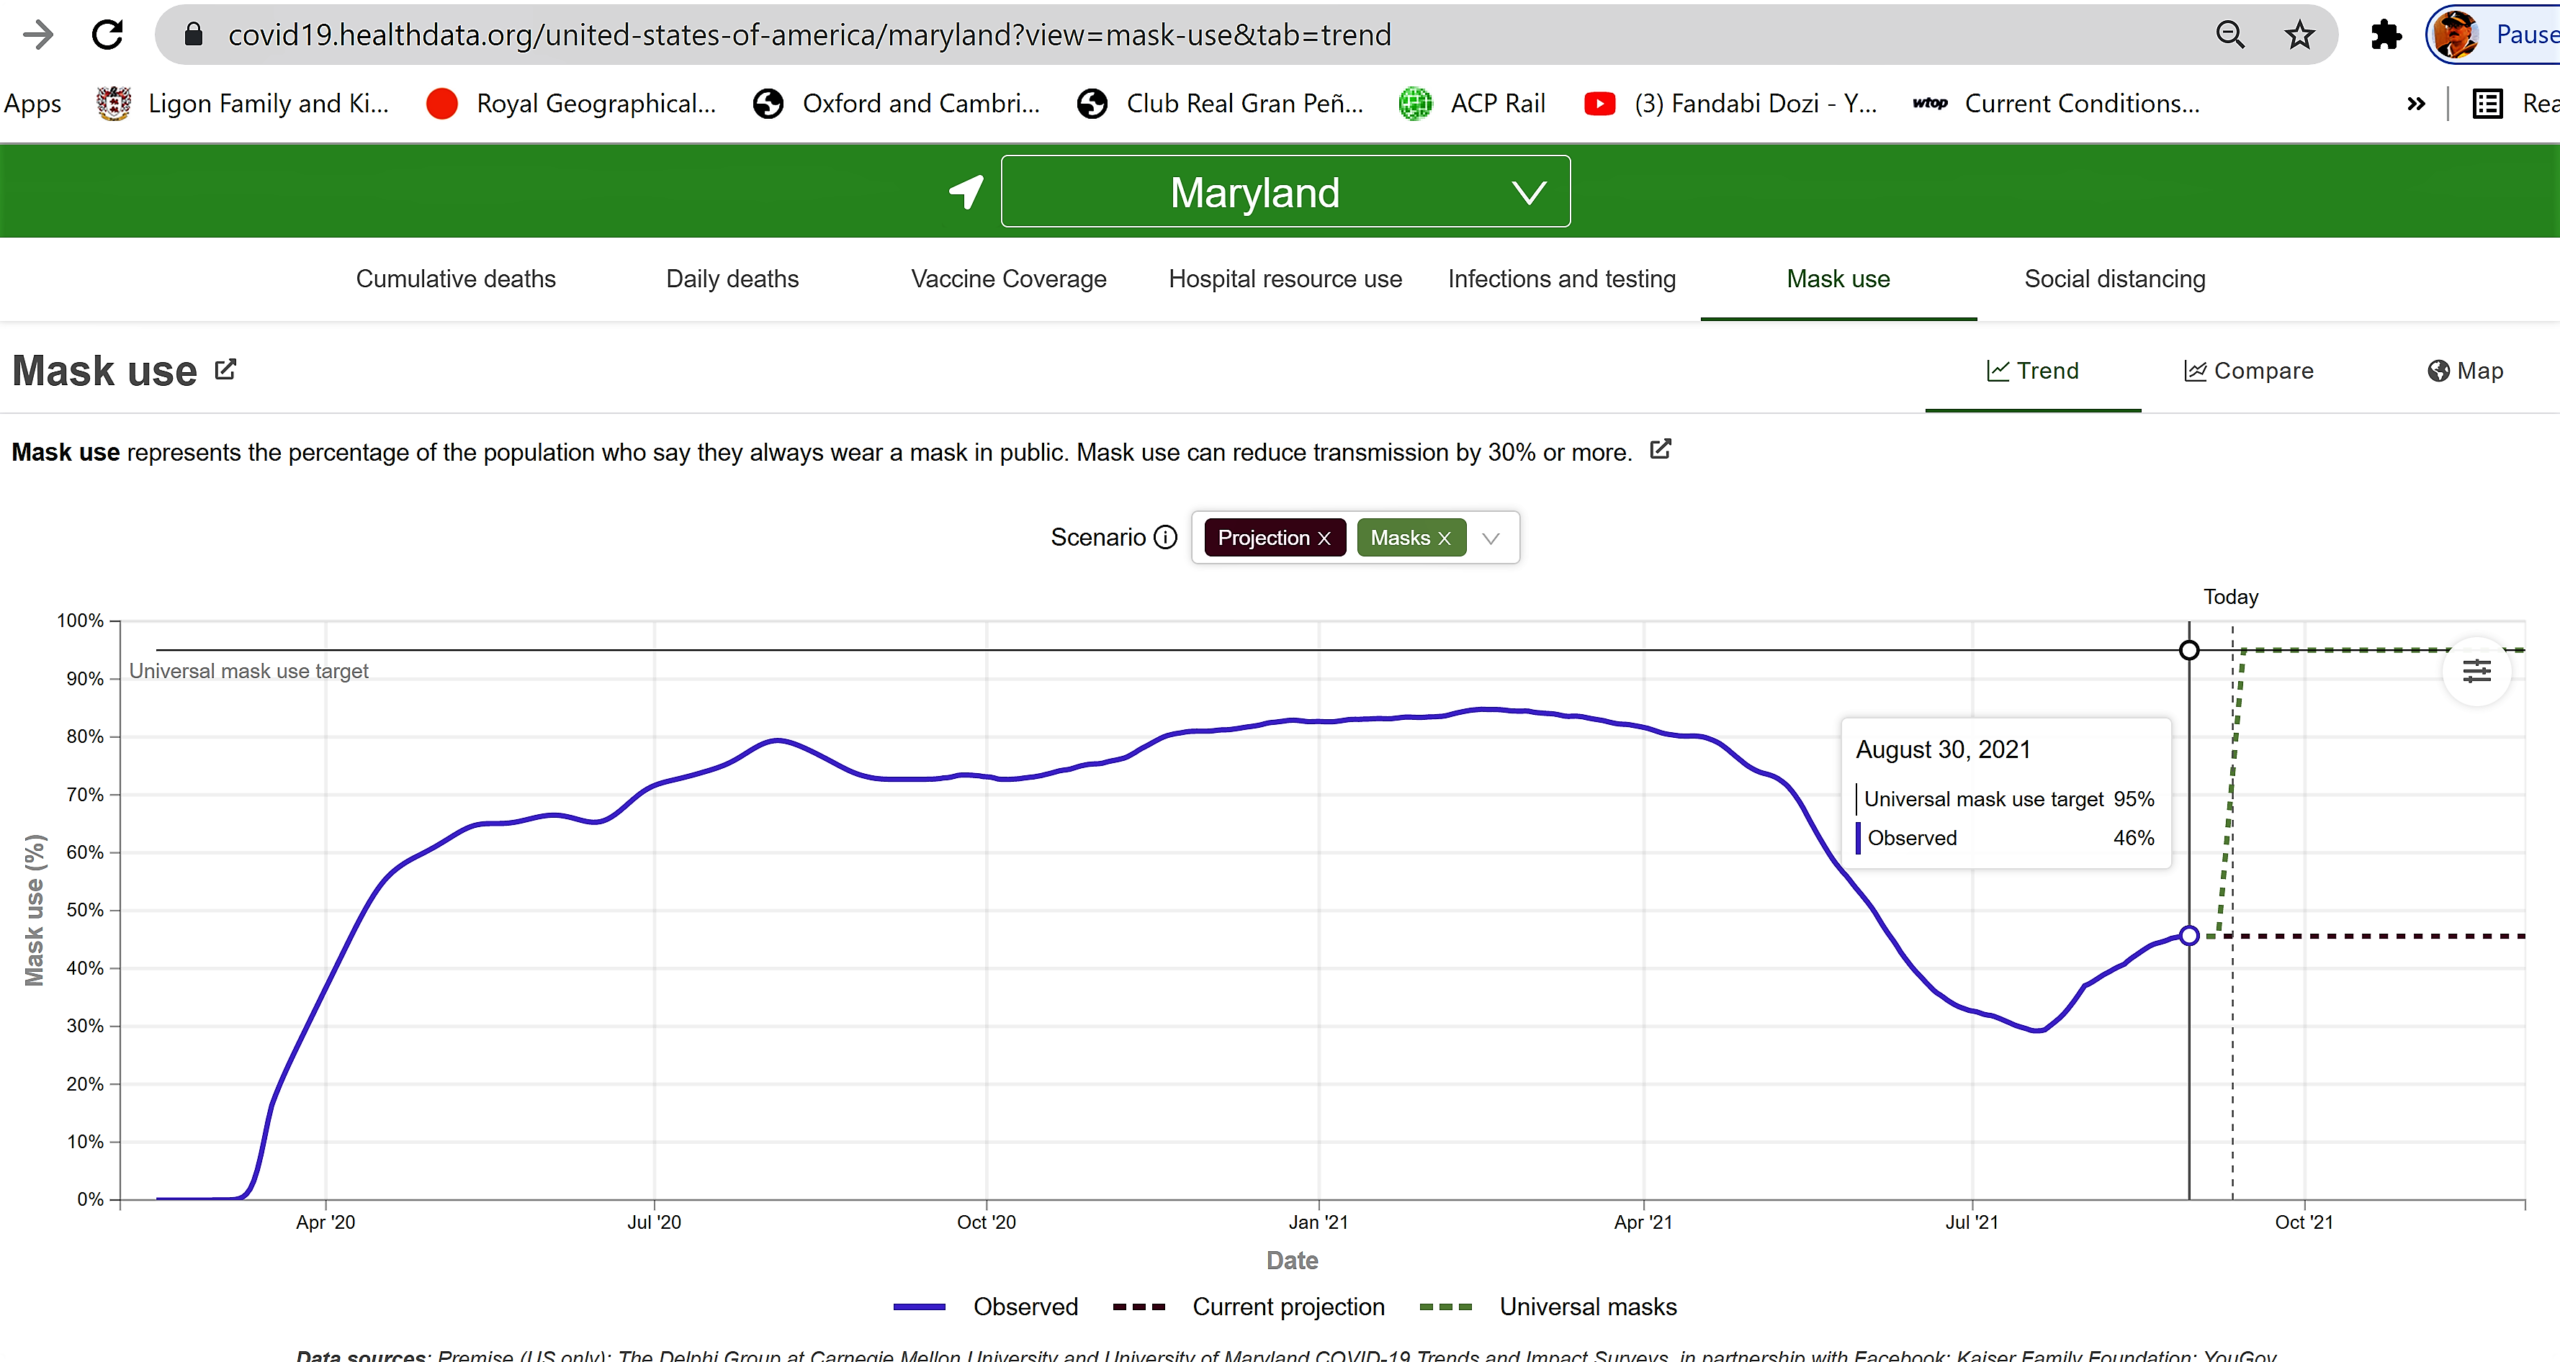The height and width of the screenshot is (1362, 2560).
Task: Click the zoom magnifier icon in address bar
Action: 2229,35
